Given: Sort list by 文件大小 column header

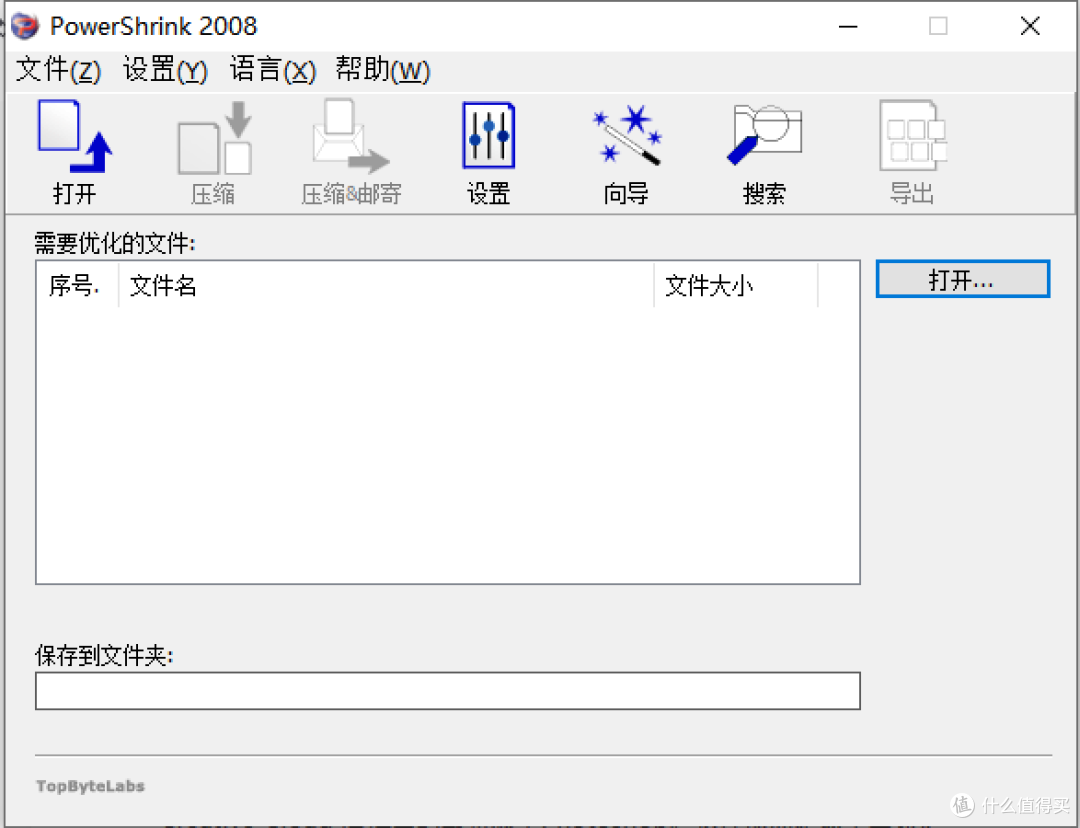Looking at the screenshot, I should coord(736,284).
